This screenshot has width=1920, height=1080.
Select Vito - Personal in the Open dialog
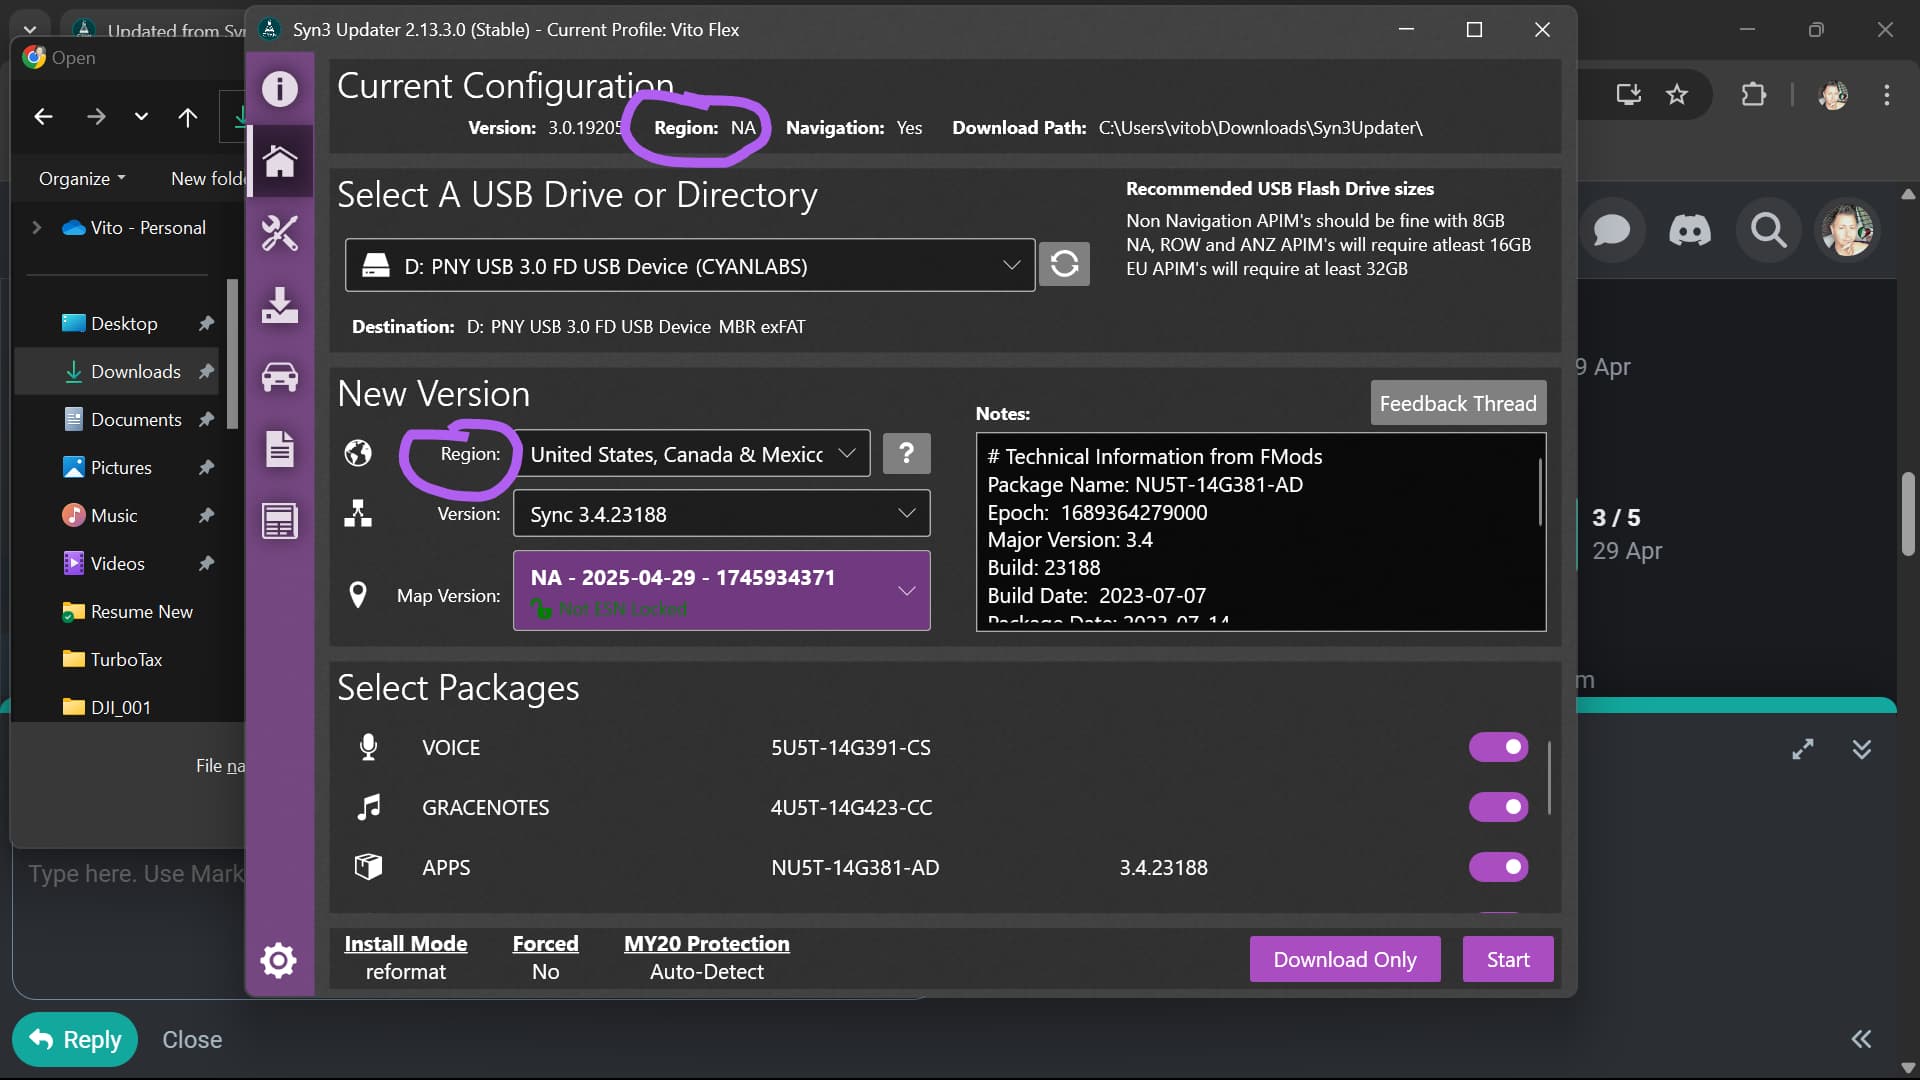click(x=133, y=227)
